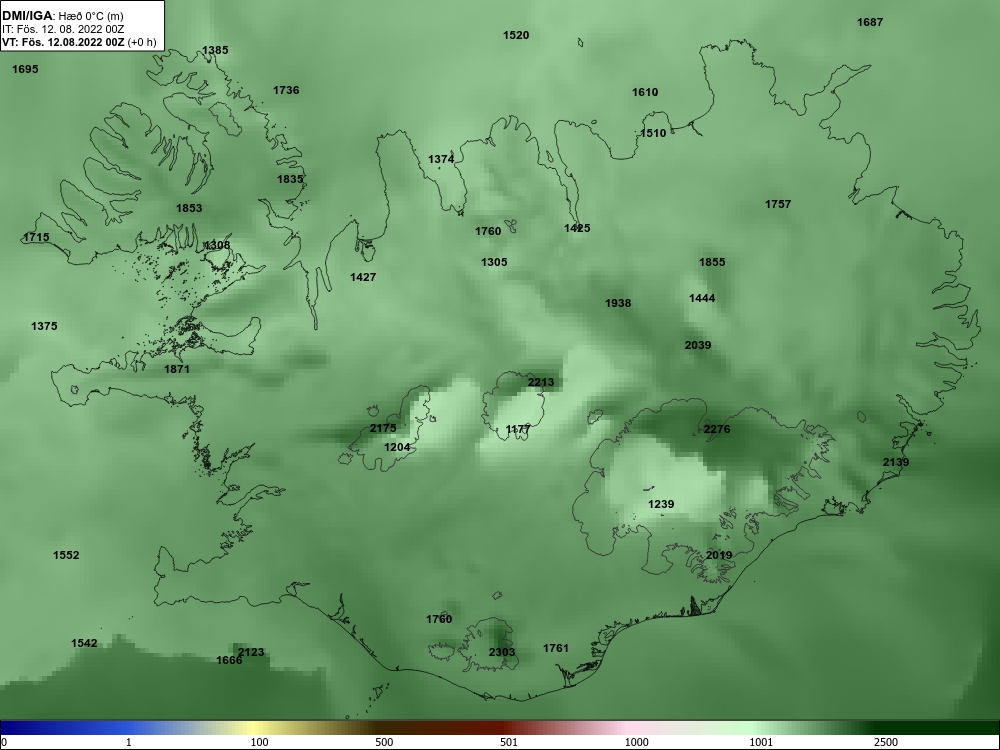Image resolution: width=1000 pixels, height=750 pixels.
Task: Click the 1835 height label
Action: [290, 179]
